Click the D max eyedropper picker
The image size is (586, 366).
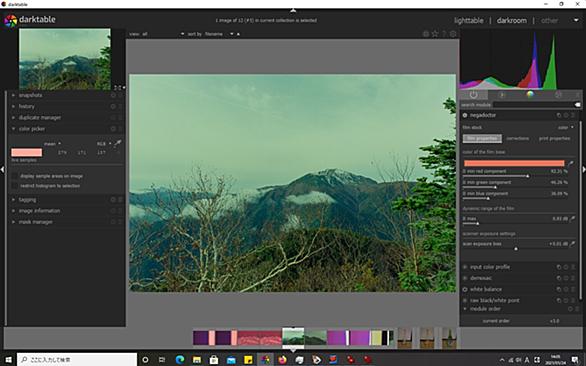572,219
